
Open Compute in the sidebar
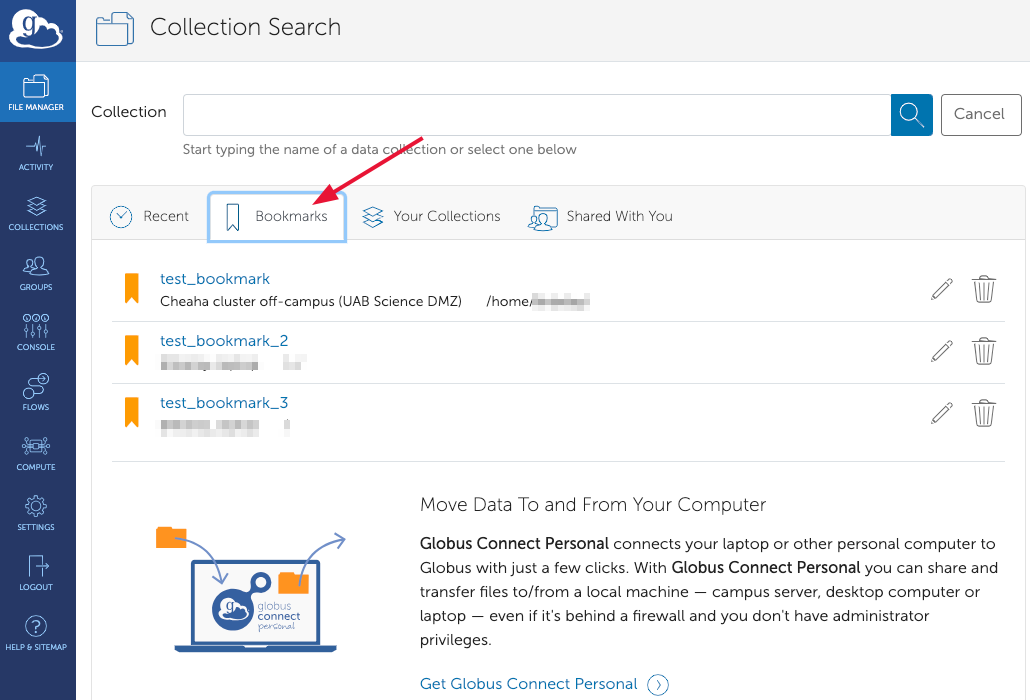[x=36, y=453]
